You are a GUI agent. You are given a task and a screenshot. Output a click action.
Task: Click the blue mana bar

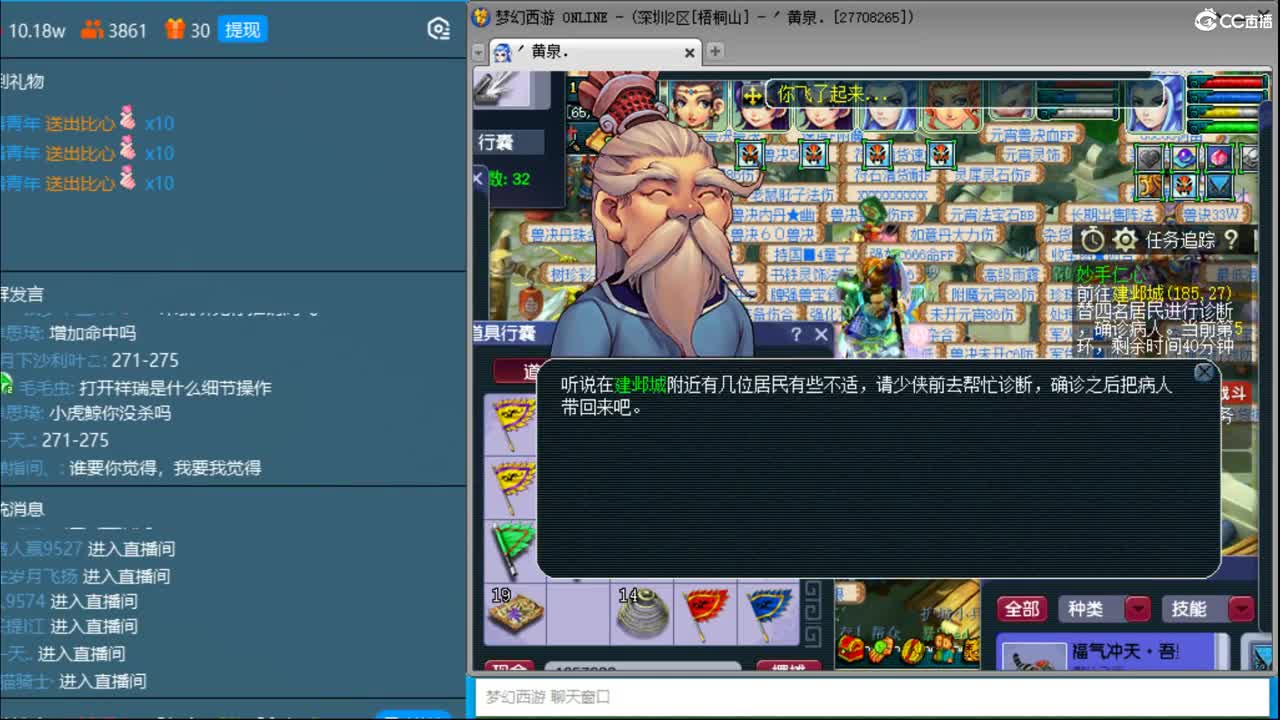pyautogui.click(x=1227, y=98)
